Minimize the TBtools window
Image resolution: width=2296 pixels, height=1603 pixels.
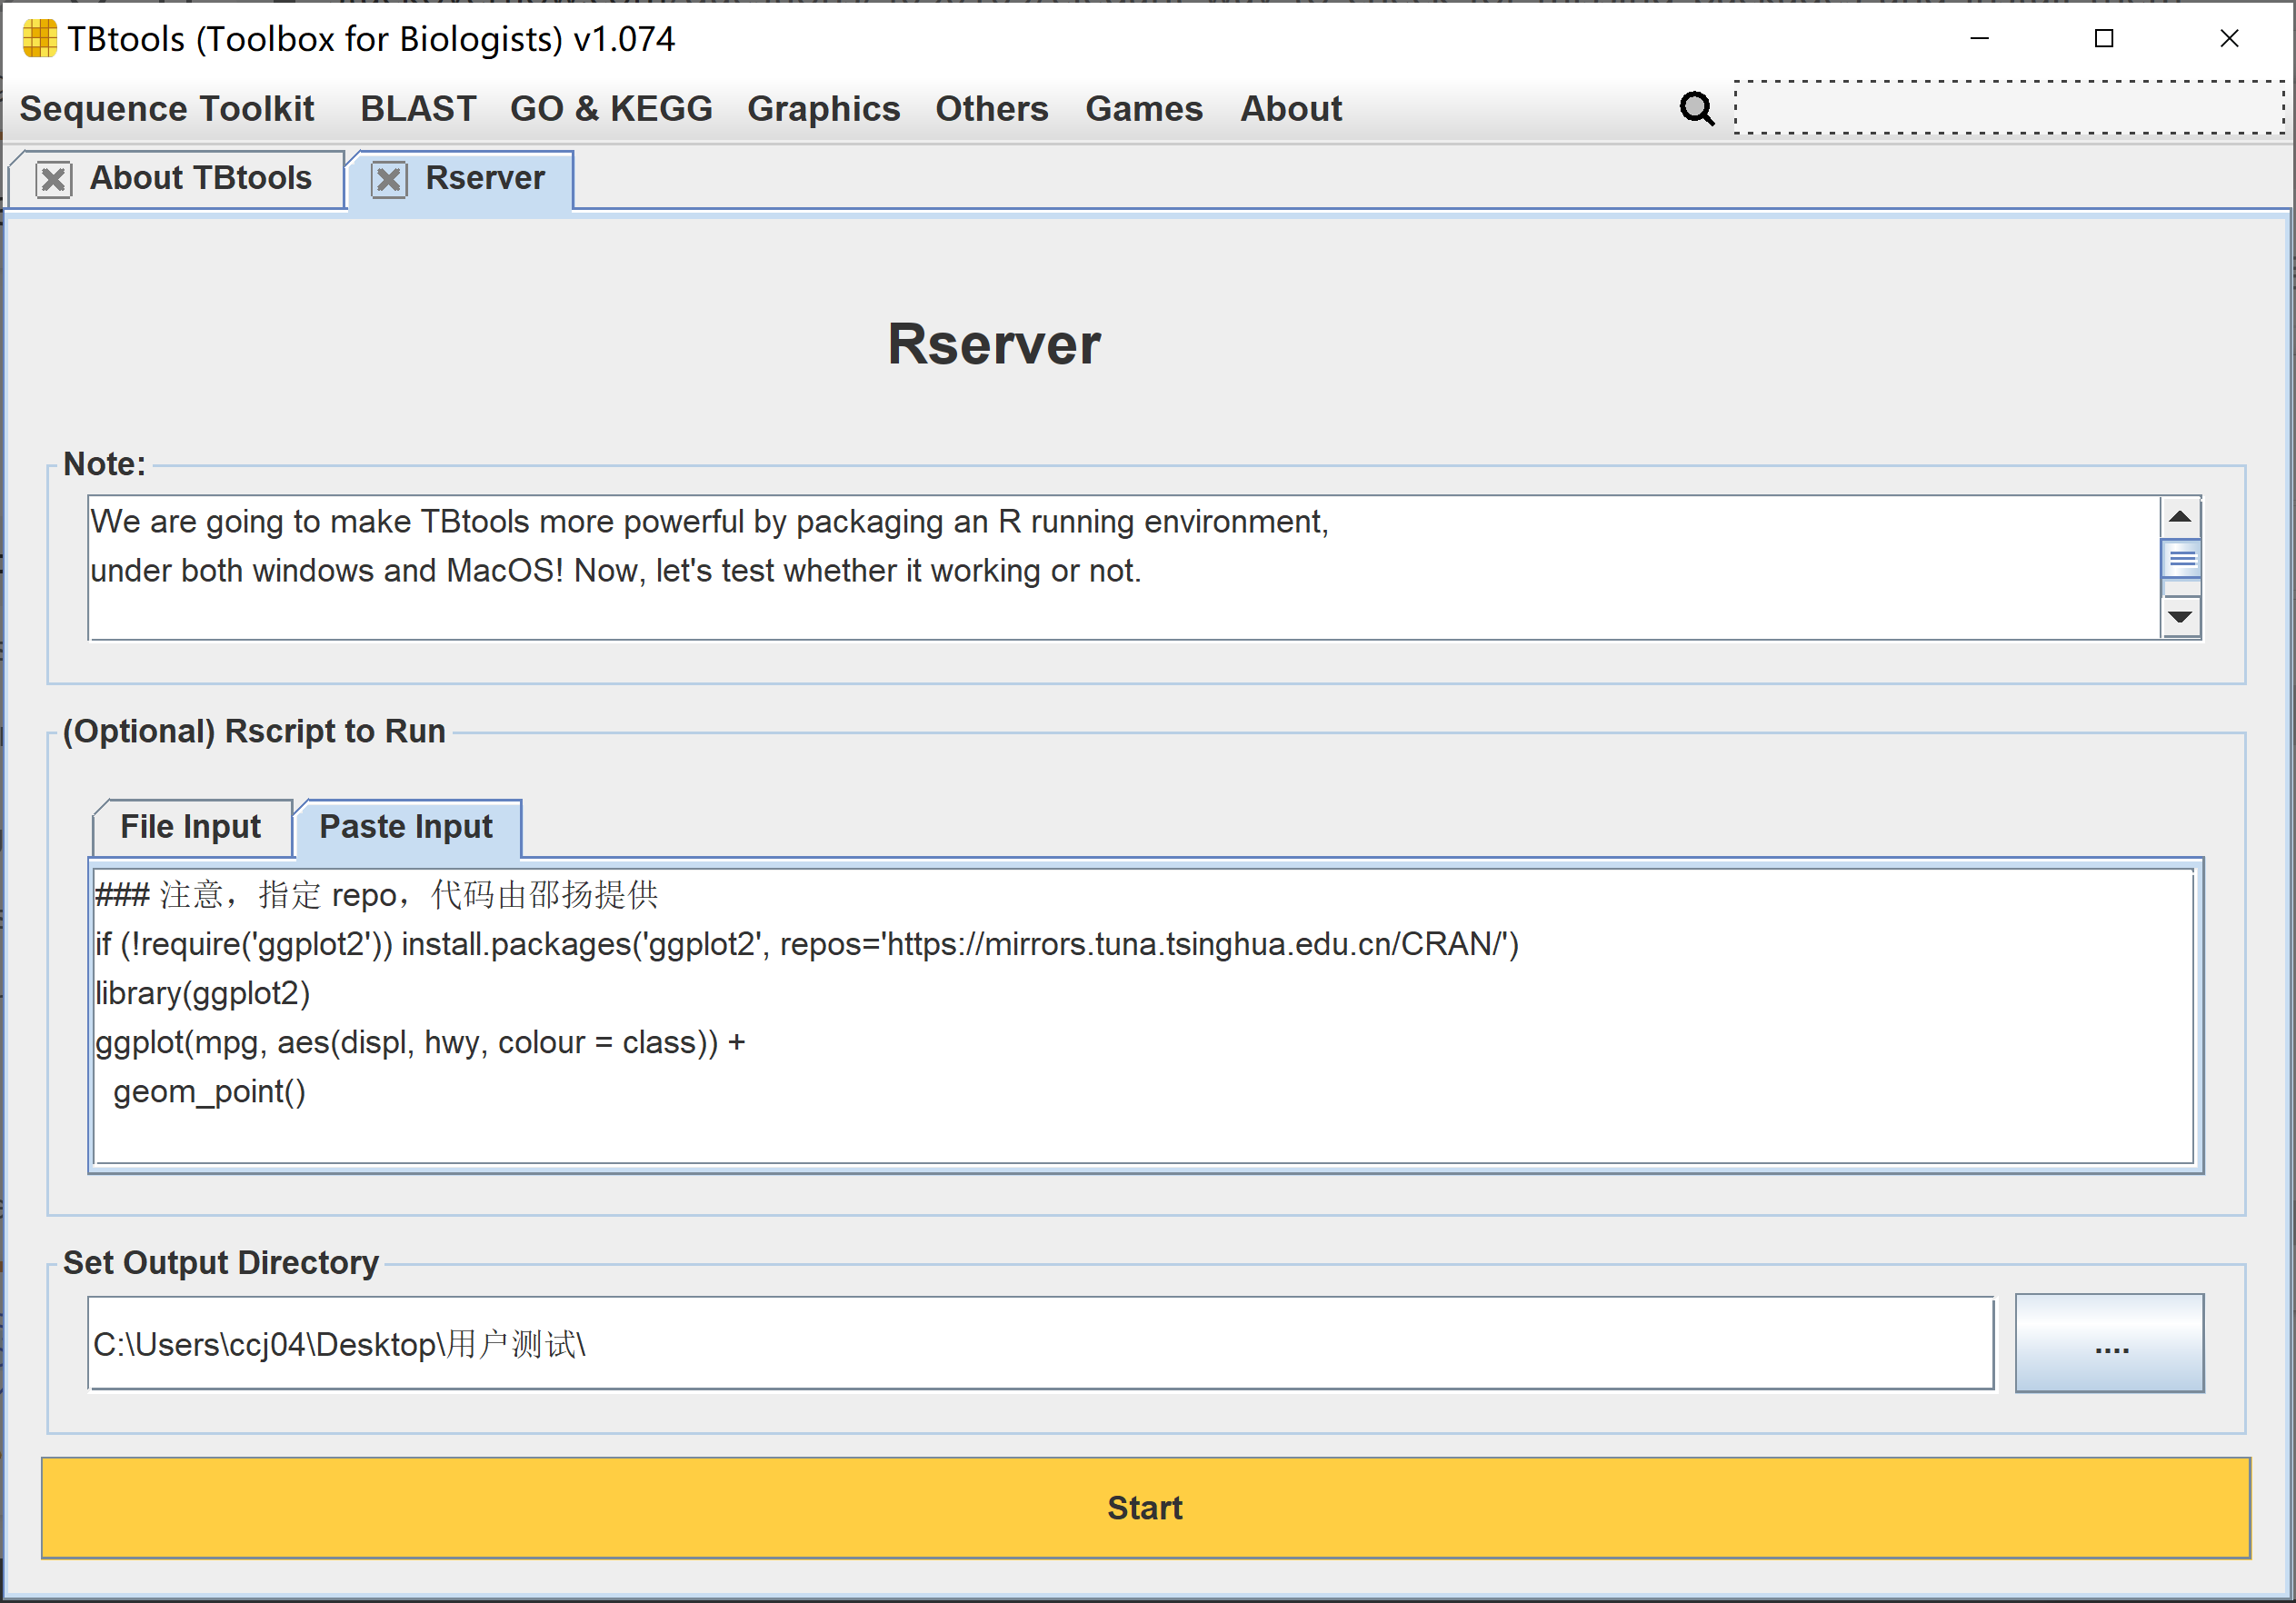click(x=1980, y=39)
